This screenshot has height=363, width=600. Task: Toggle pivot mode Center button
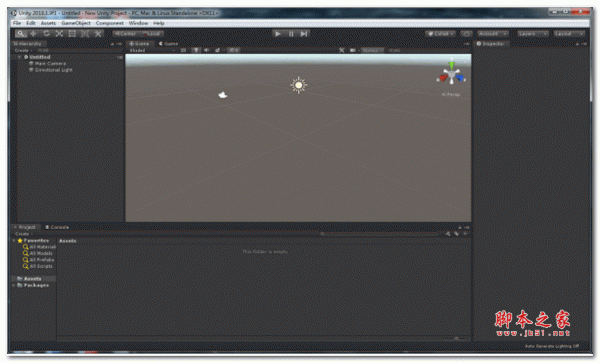point(126,34)
